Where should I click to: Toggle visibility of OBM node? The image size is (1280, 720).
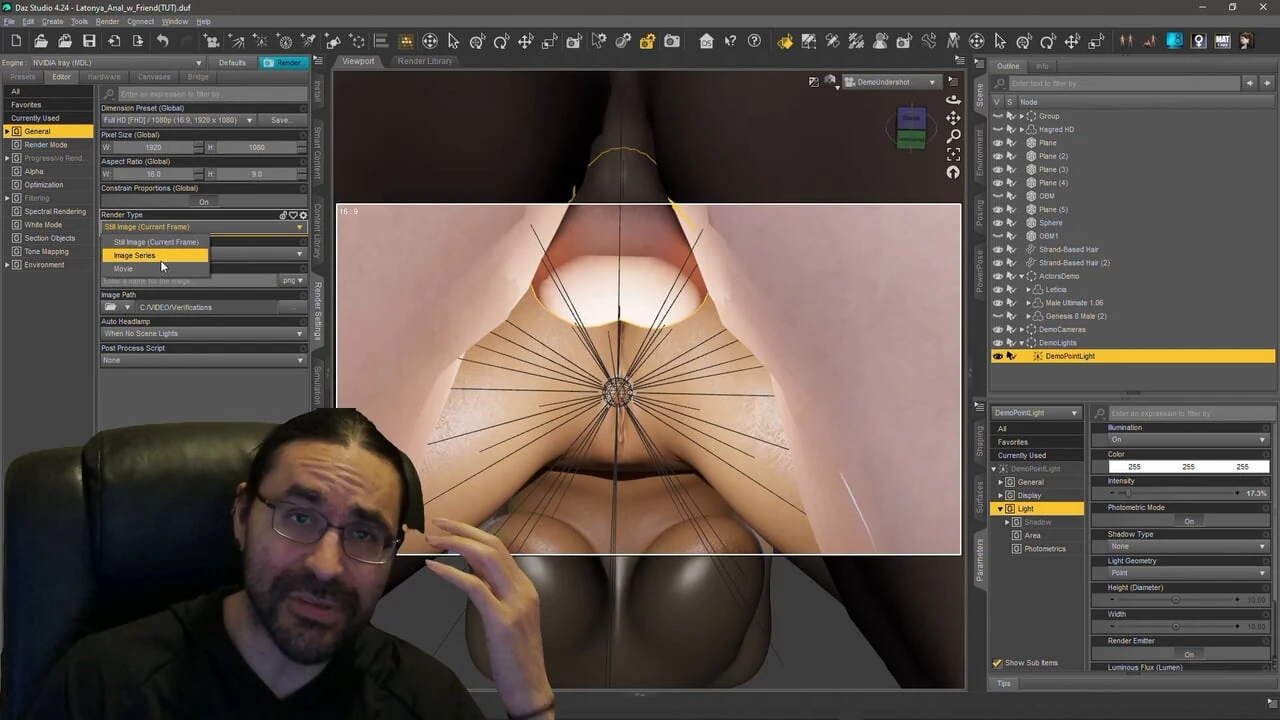(998, 196)
